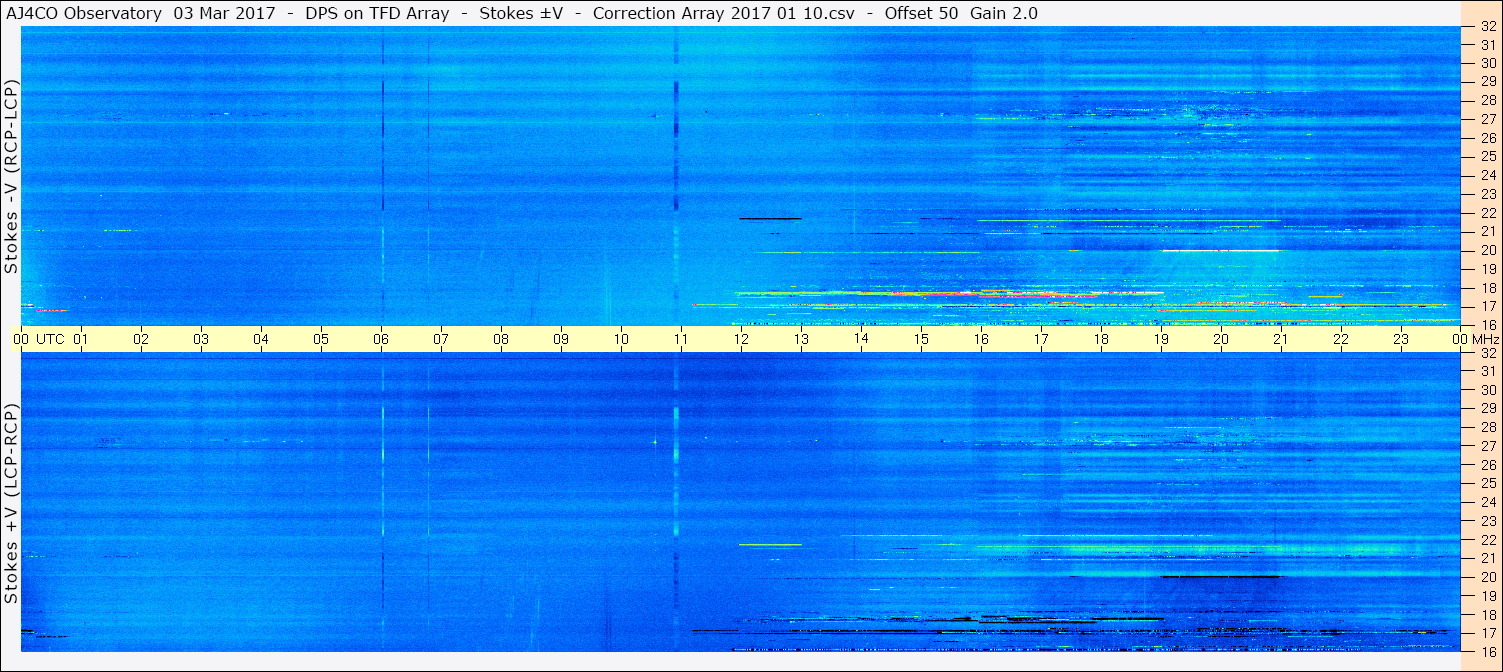Select the 16 MHz label in lower frequency scale
The image size is (1503, 672).
coord(1487,651)
